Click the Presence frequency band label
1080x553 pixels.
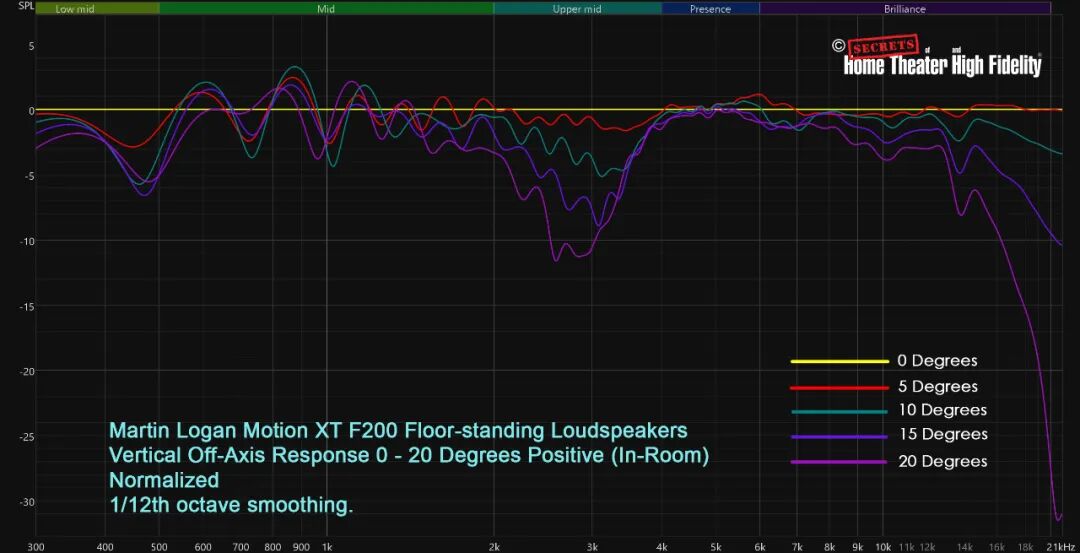click(x=710, y=10)
